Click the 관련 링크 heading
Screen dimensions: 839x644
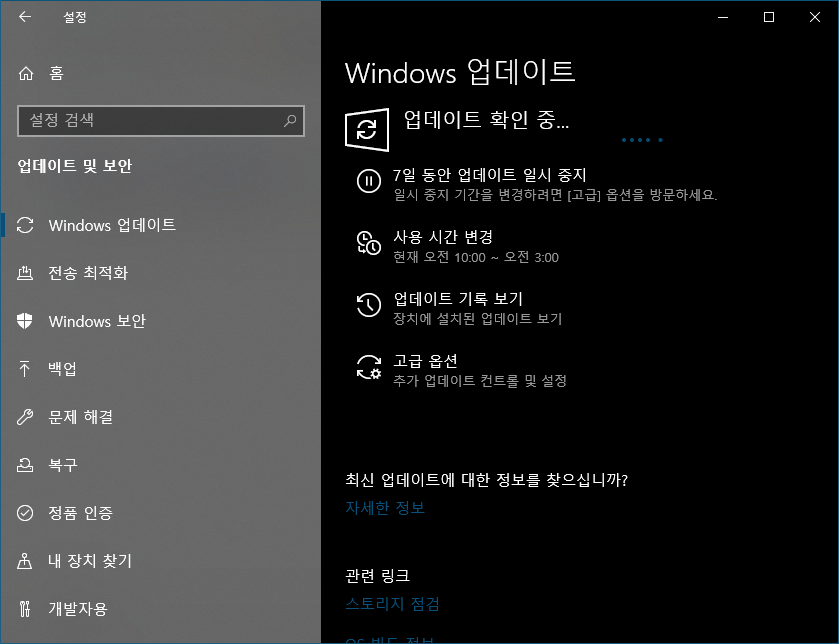(x=378, y=576)
